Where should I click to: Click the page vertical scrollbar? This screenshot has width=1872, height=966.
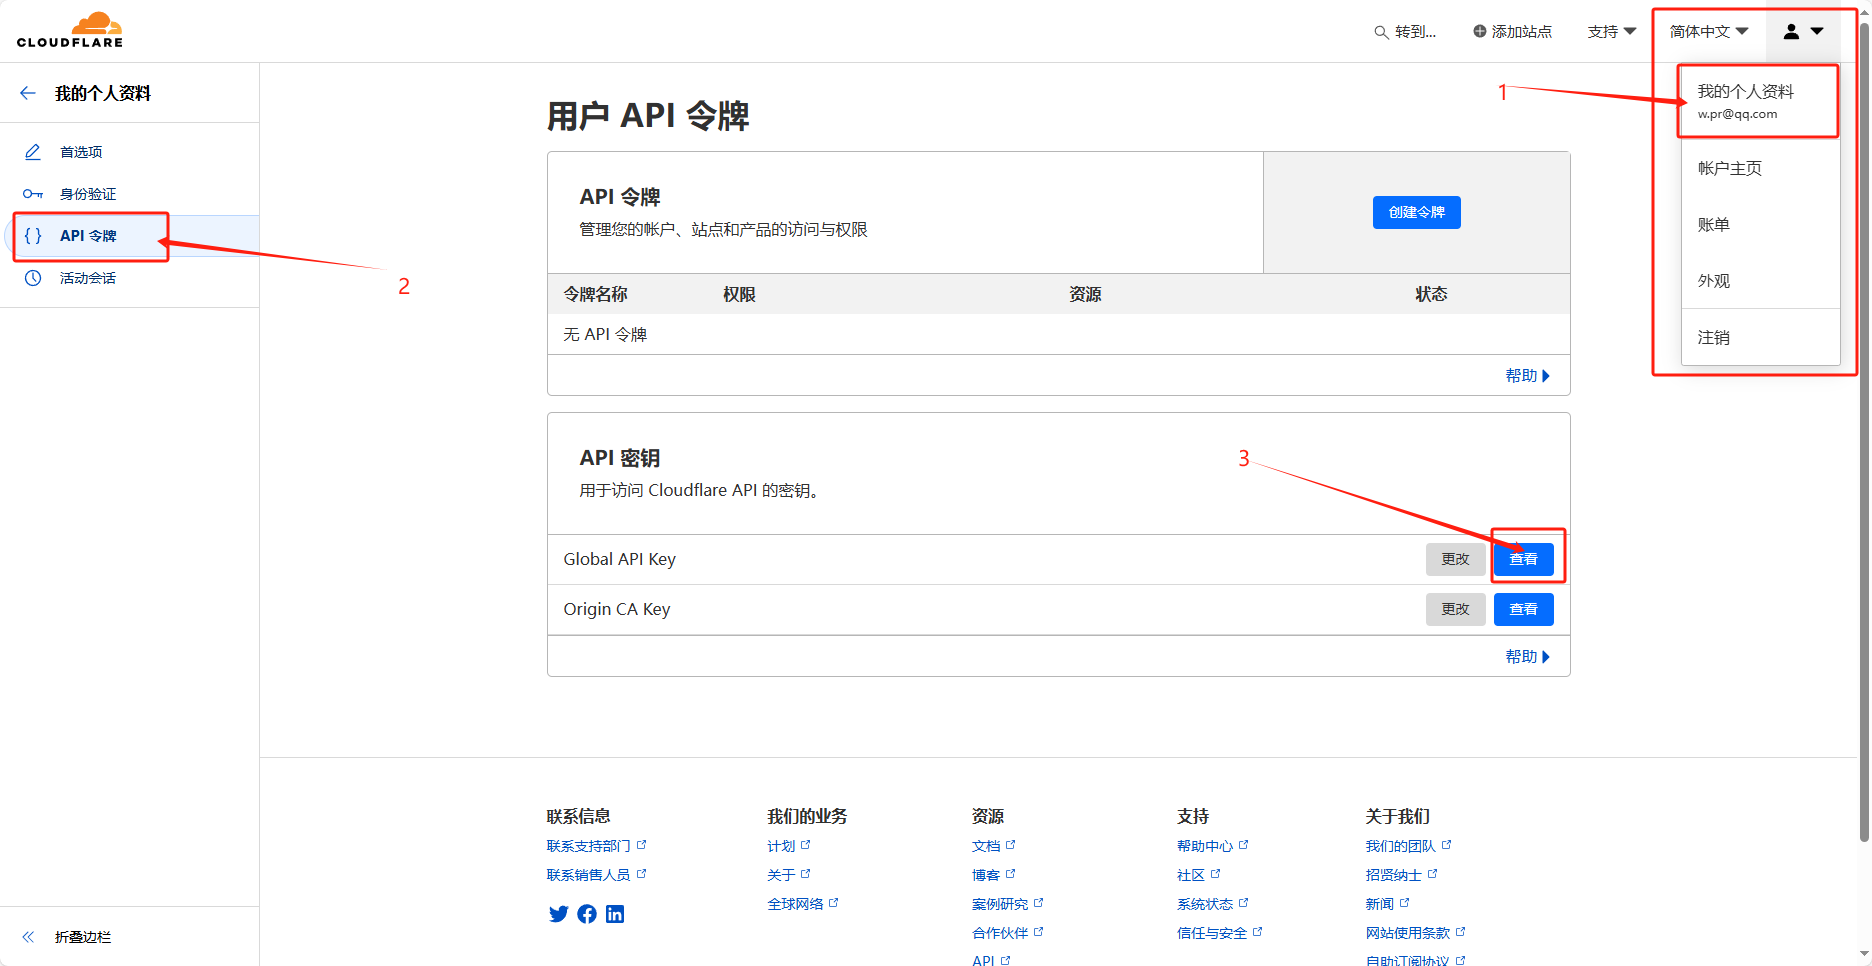pos(1864,430)
